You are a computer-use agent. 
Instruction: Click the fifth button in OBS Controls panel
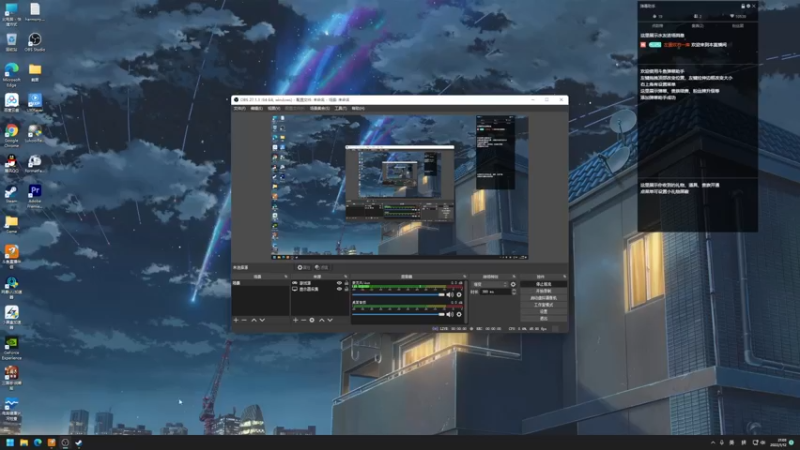[x=543, y=311]
